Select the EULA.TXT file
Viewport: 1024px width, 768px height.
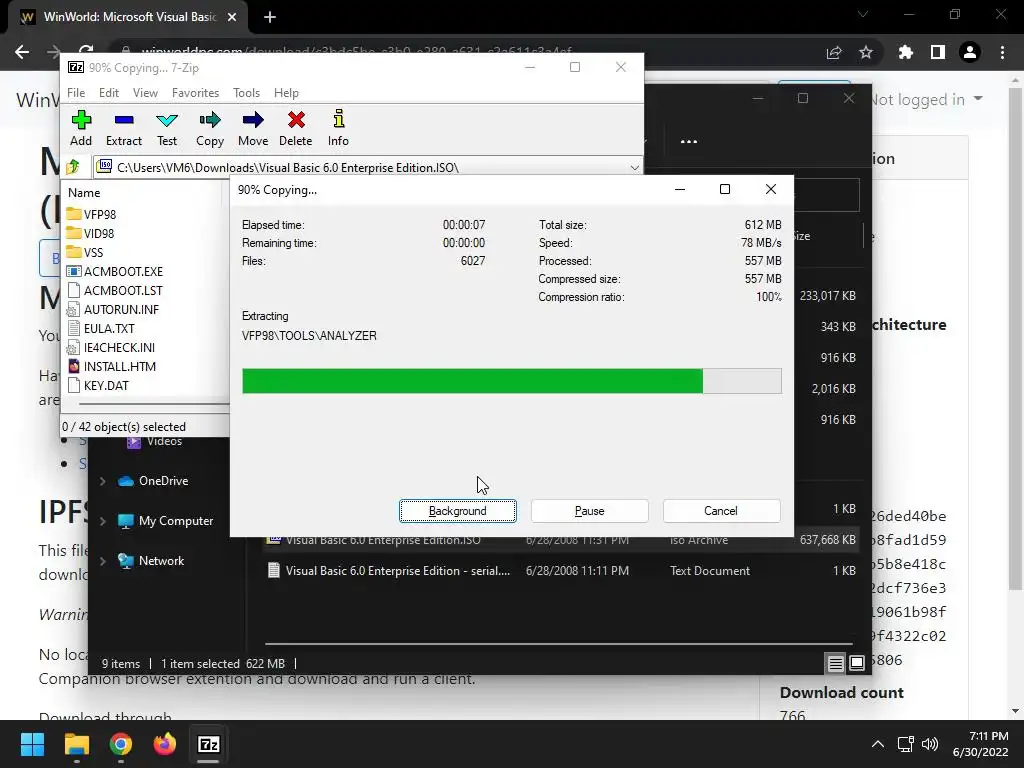[101, 328]
